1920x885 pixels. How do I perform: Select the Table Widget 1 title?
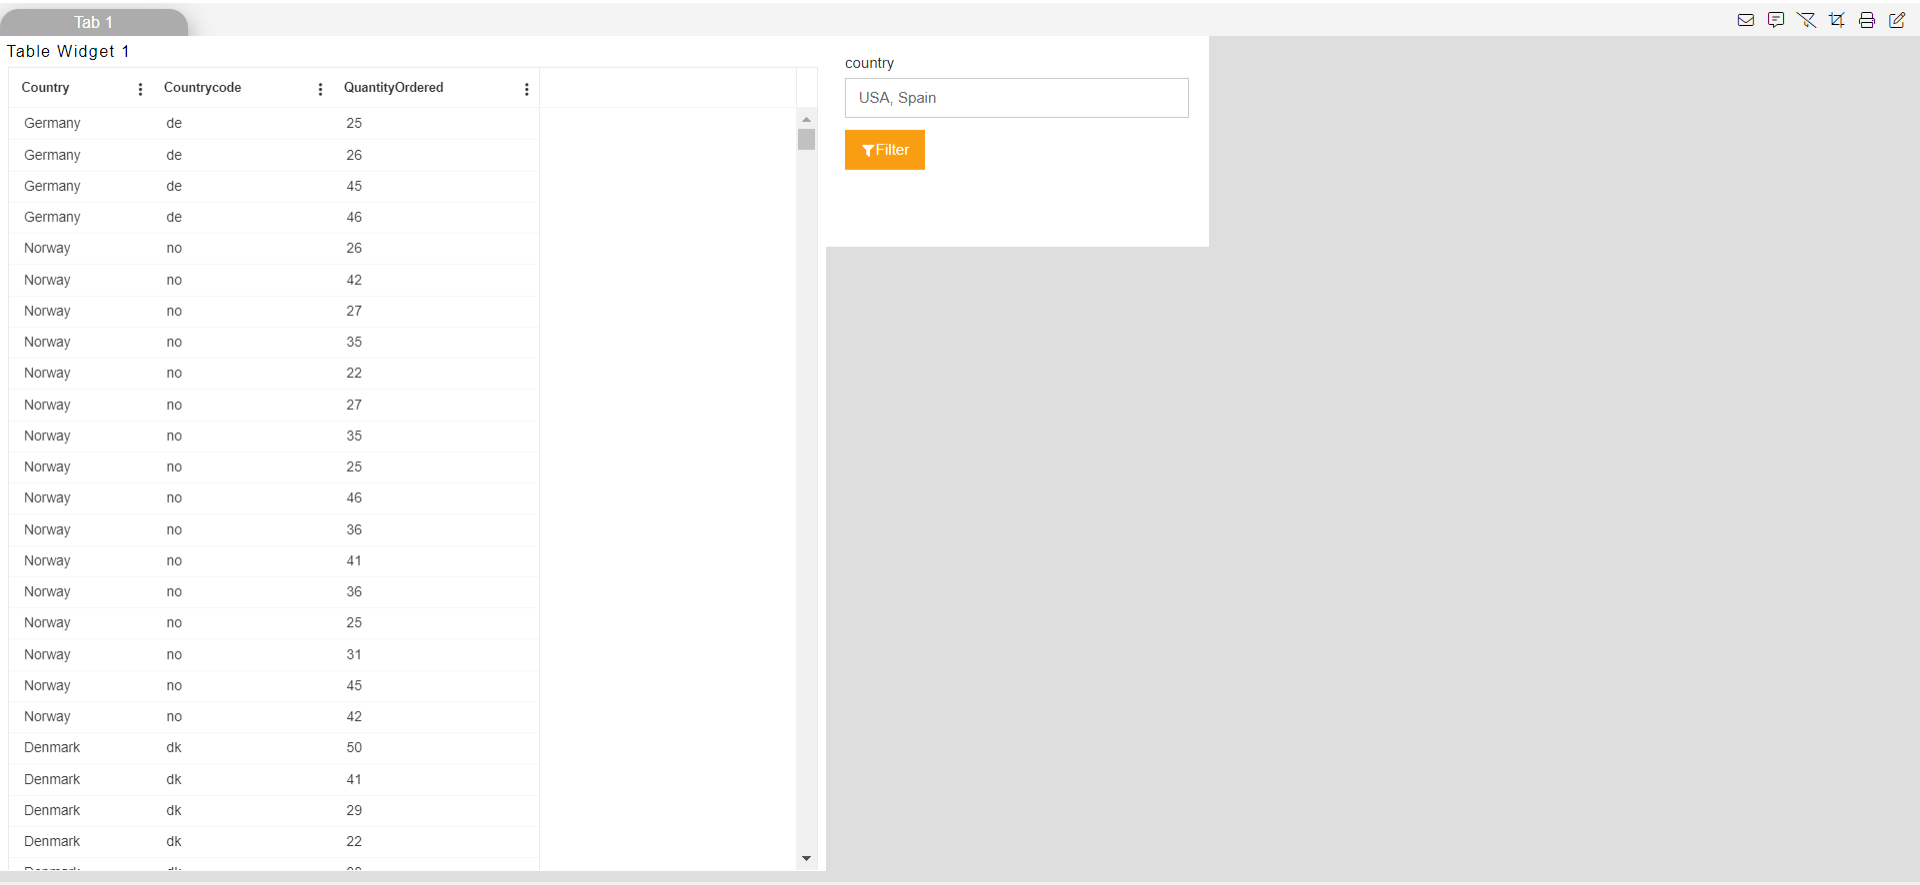pos(68,51)
